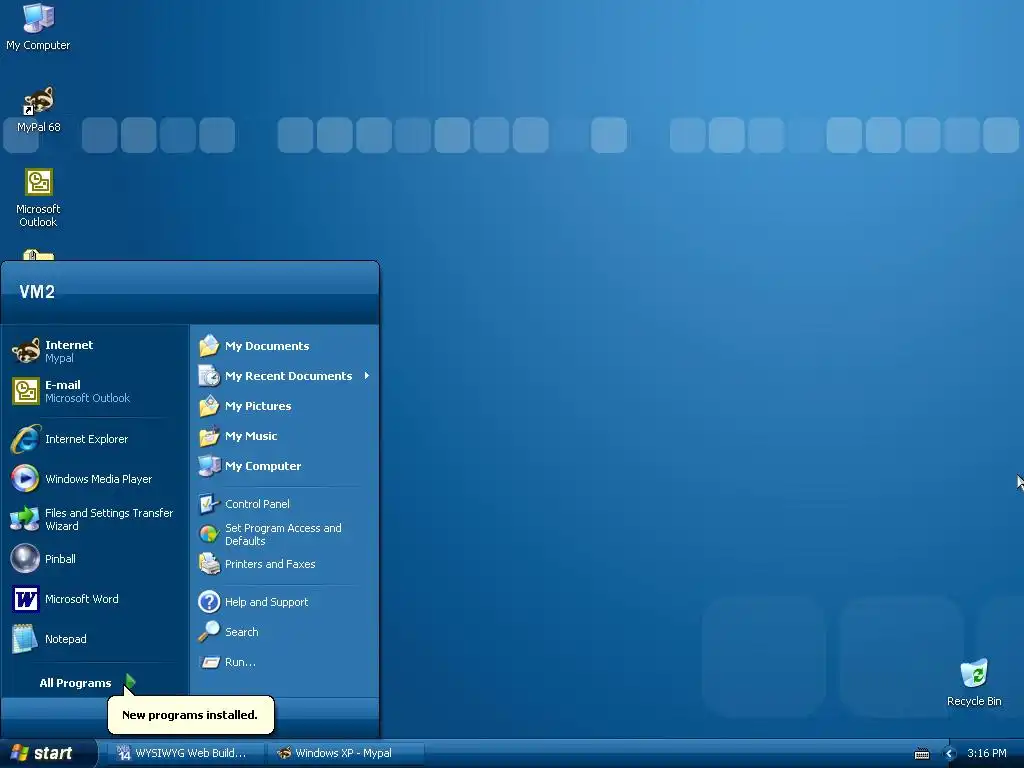This screenshot has width=1024, height=768.
Task: Click the Run icon
Action: [x=210, y=662]
